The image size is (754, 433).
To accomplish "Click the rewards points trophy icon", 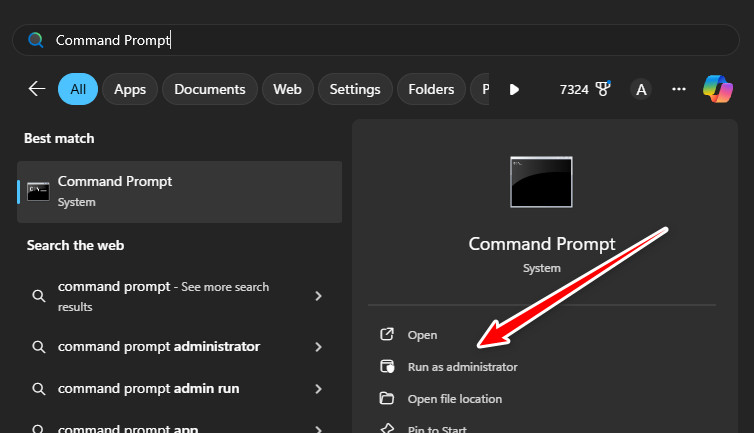I will [x=603, y=89].
